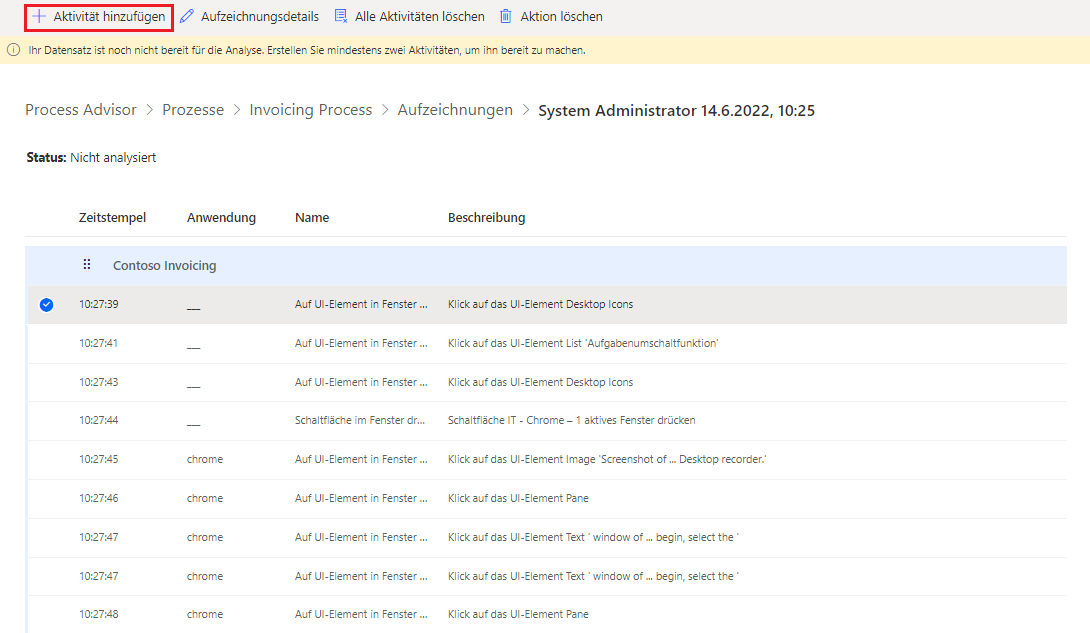Navigate to Invoicing Process breadcrumb
This screenshot has width=1090, height=633.
[x=310, y=110]
